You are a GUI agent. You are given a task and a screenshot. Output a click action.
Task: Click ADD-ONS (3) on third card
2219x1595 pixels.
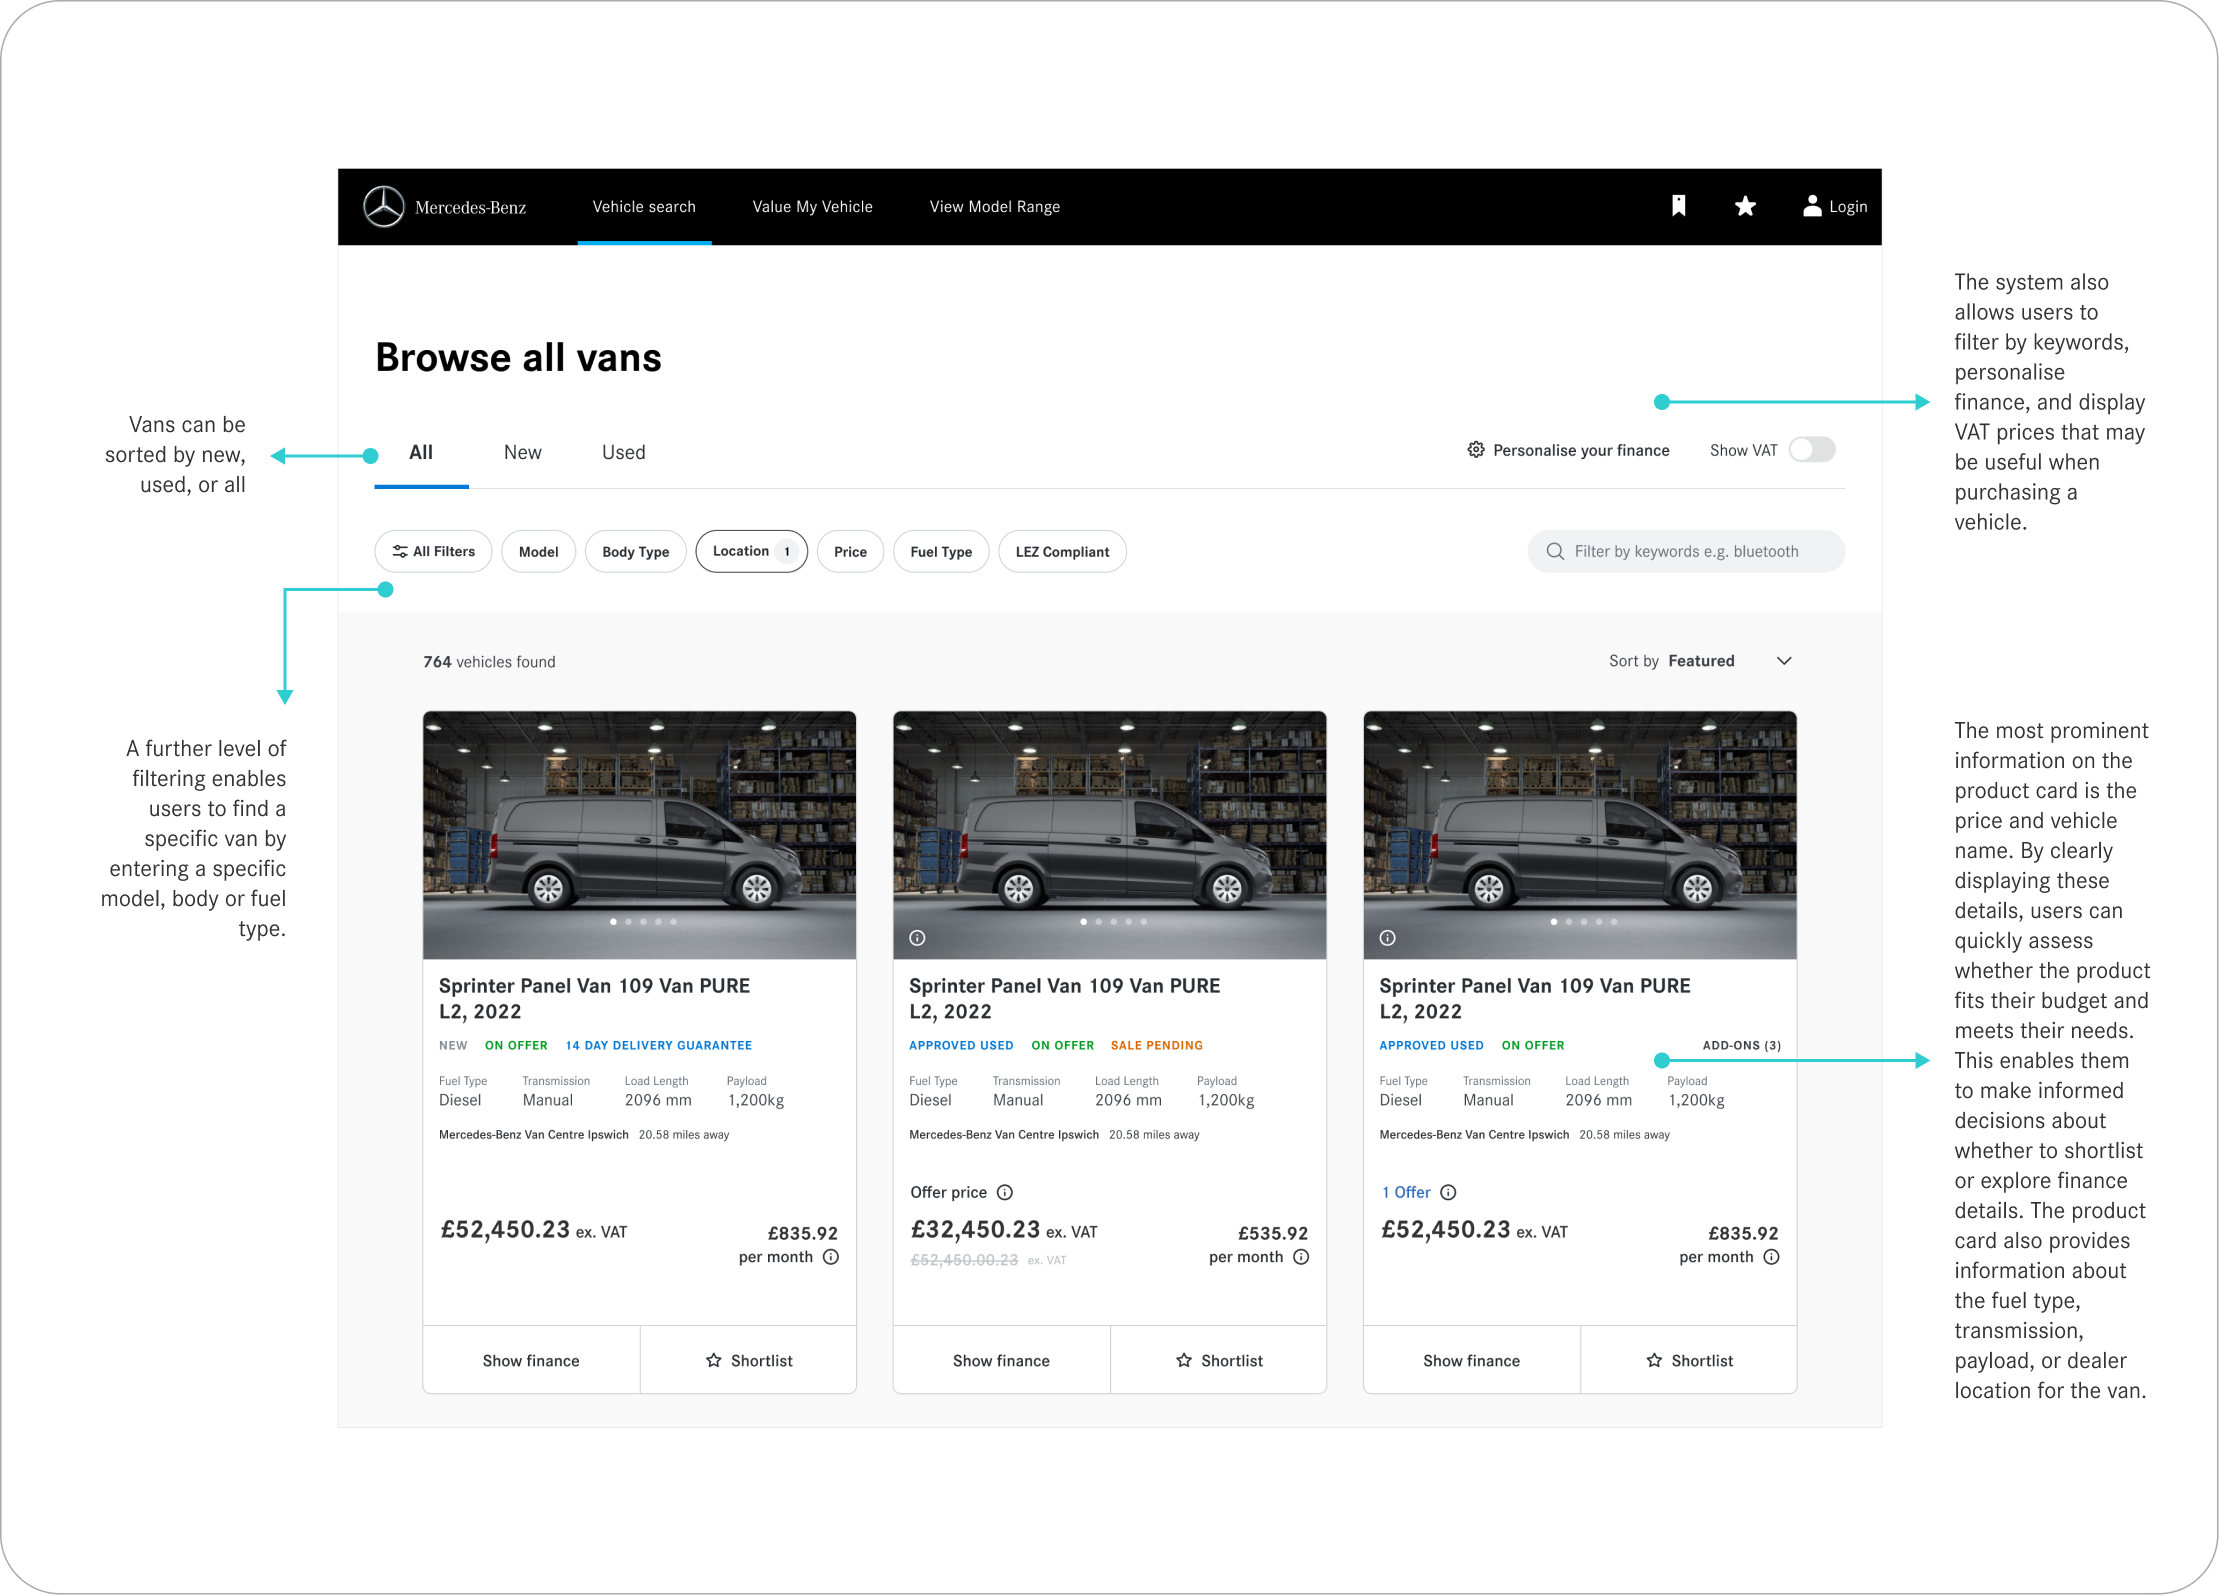1741,1045
